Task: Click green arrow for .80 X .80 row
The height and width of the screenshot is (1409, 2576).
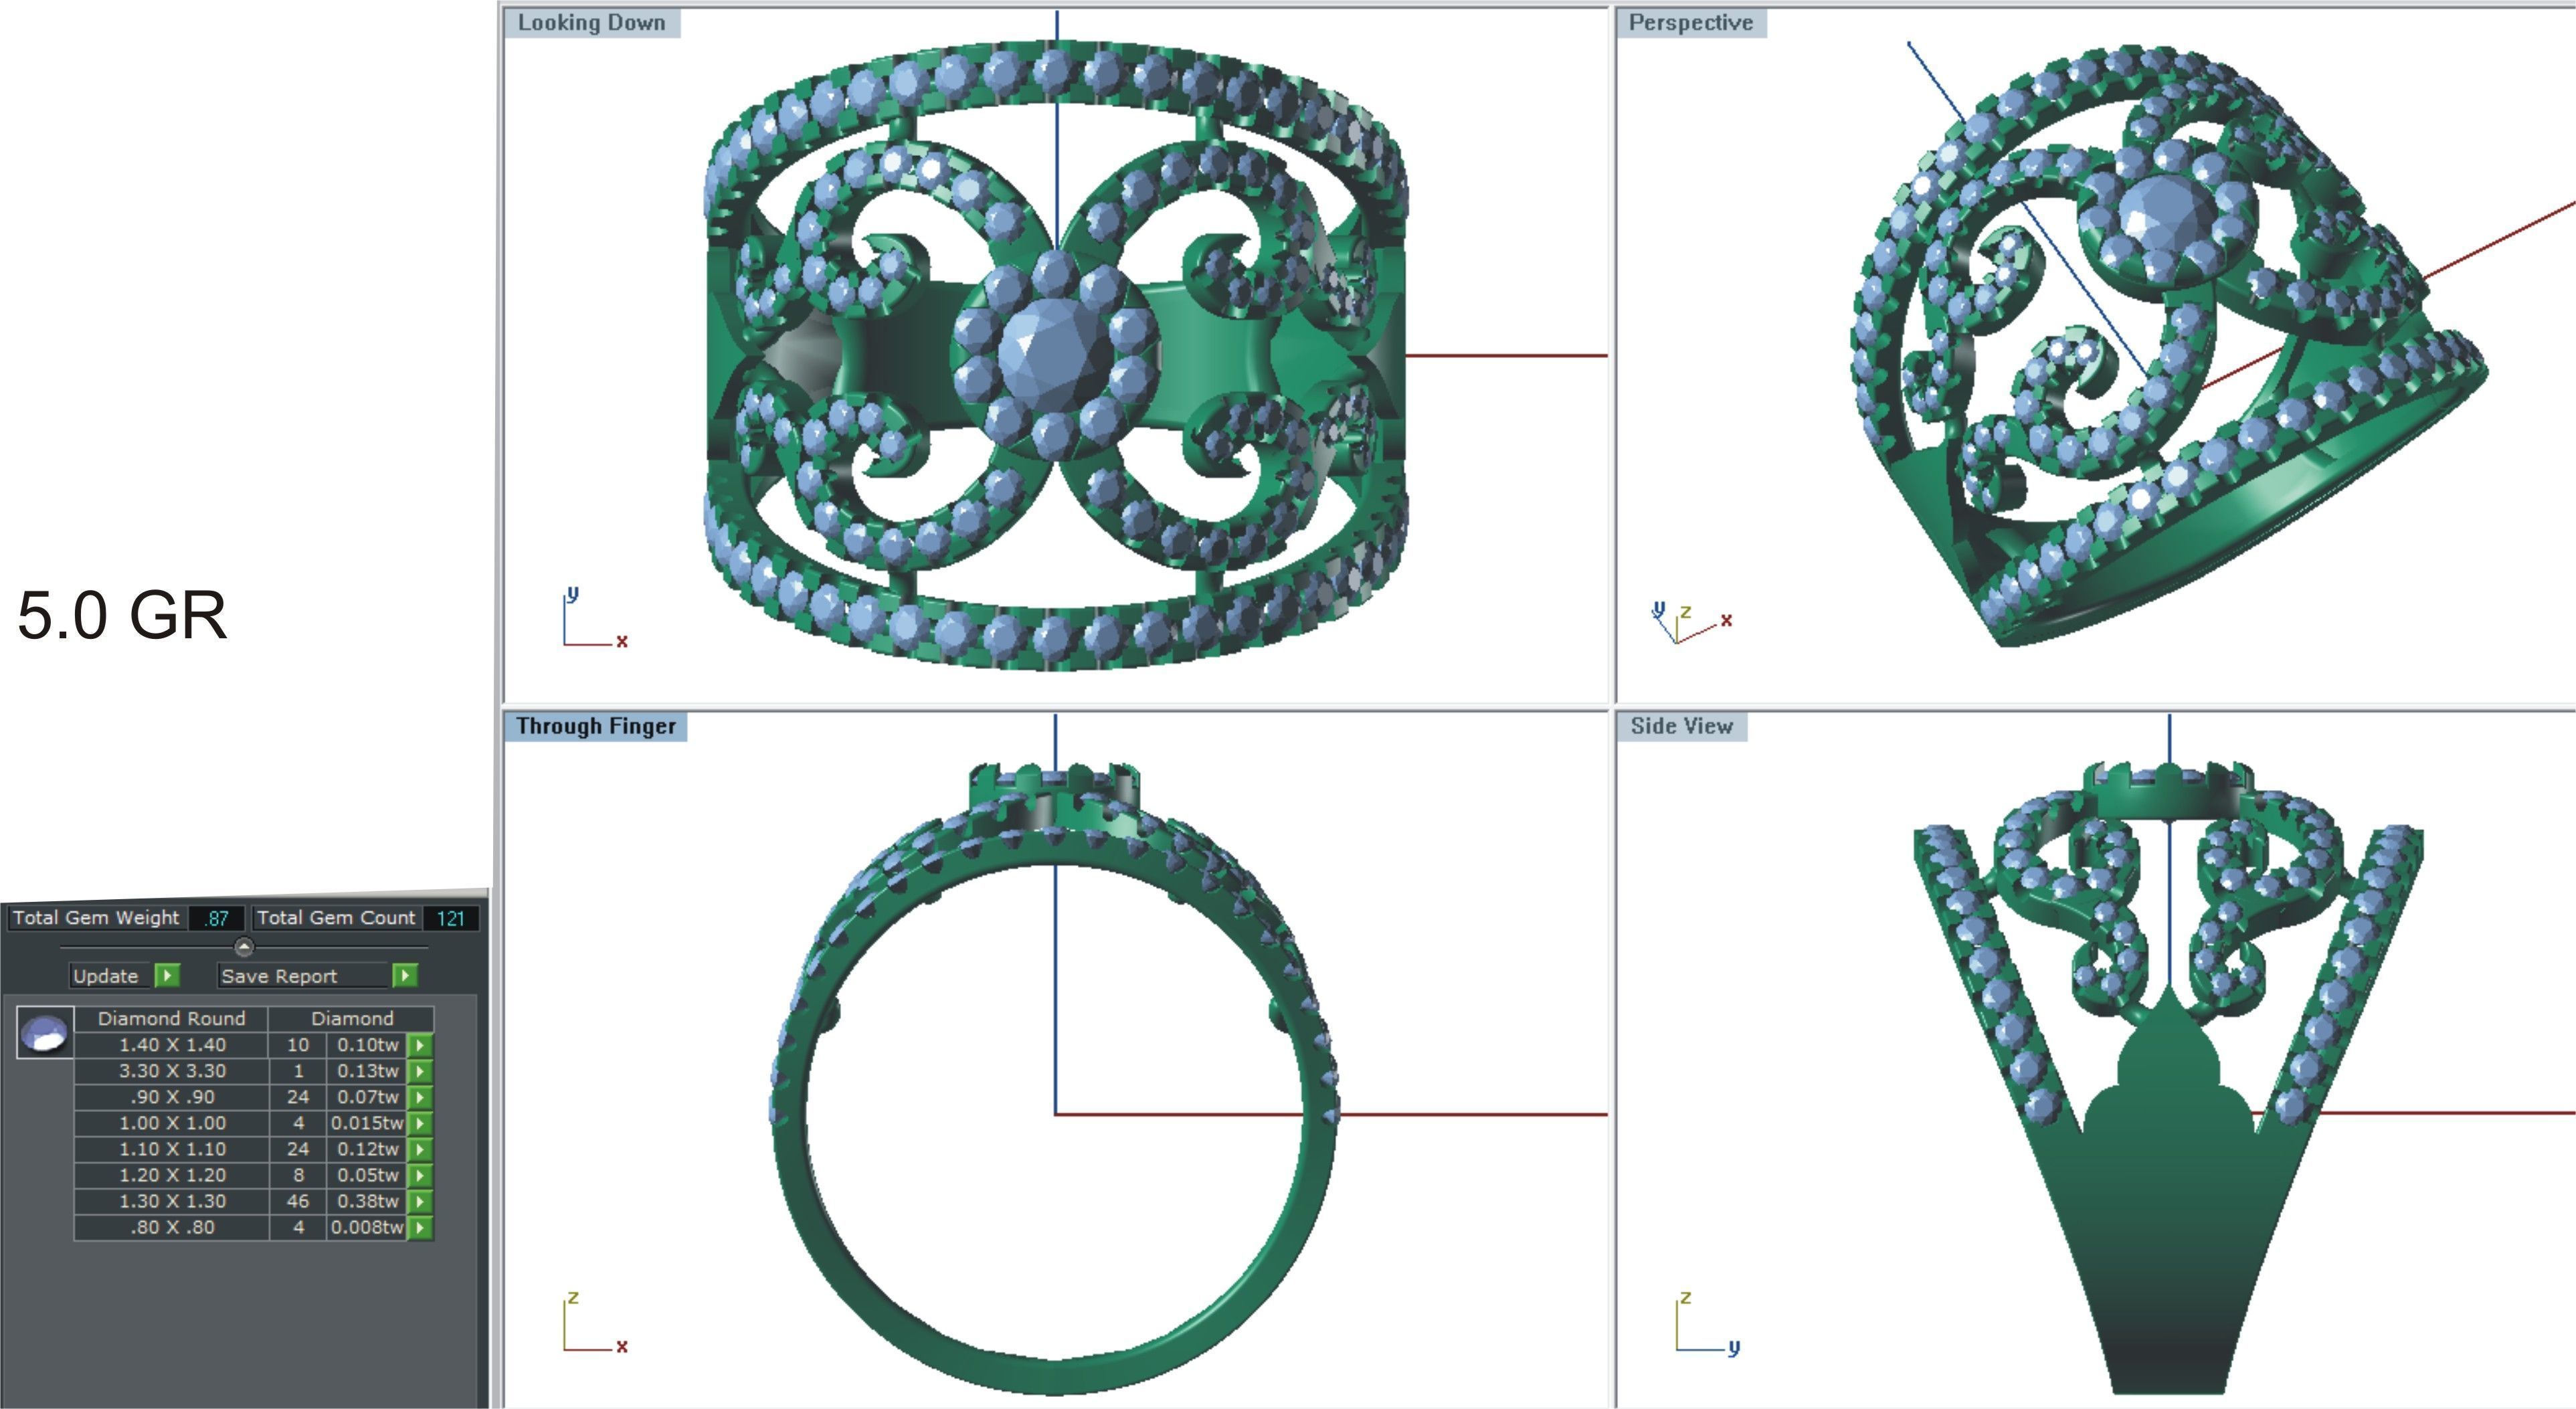Action: tap(420, 1227)
